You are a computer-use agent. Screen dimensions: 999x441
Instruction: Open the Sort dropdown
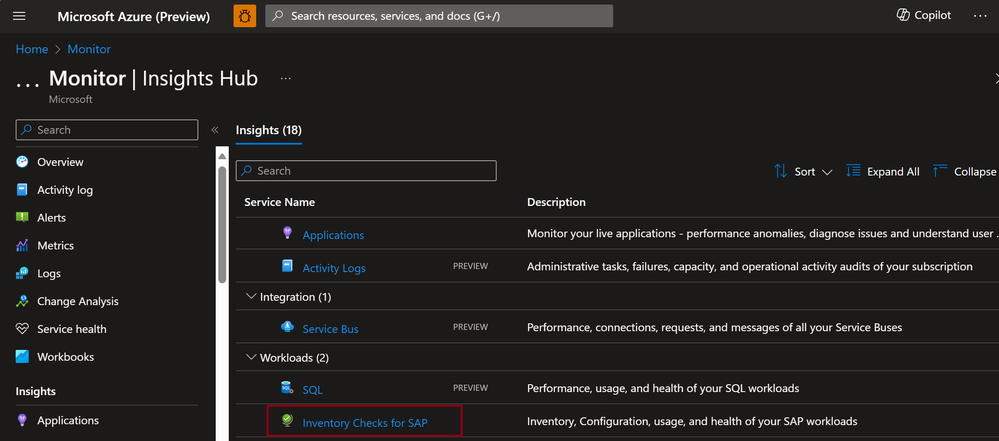803,172
